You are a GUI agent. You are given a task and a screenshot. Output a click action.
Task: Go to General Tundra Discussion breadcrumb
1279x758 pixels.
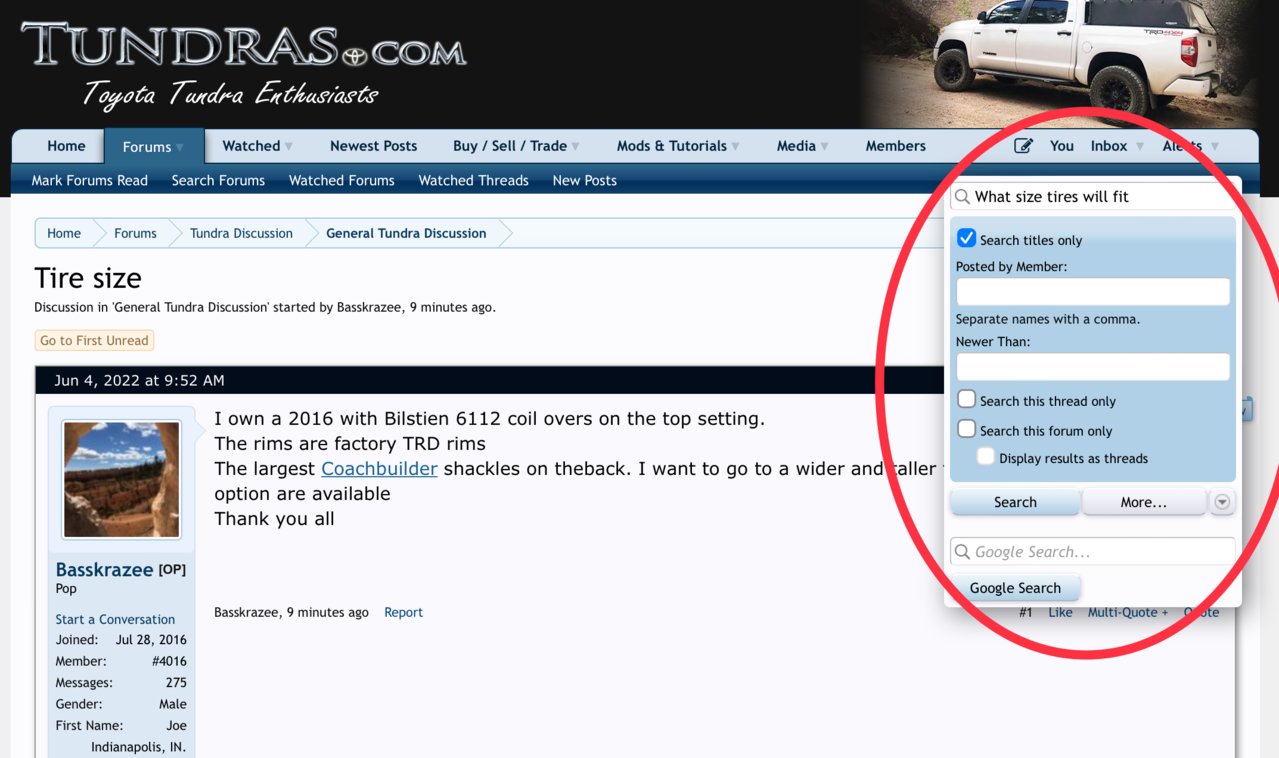click(406, 233)
